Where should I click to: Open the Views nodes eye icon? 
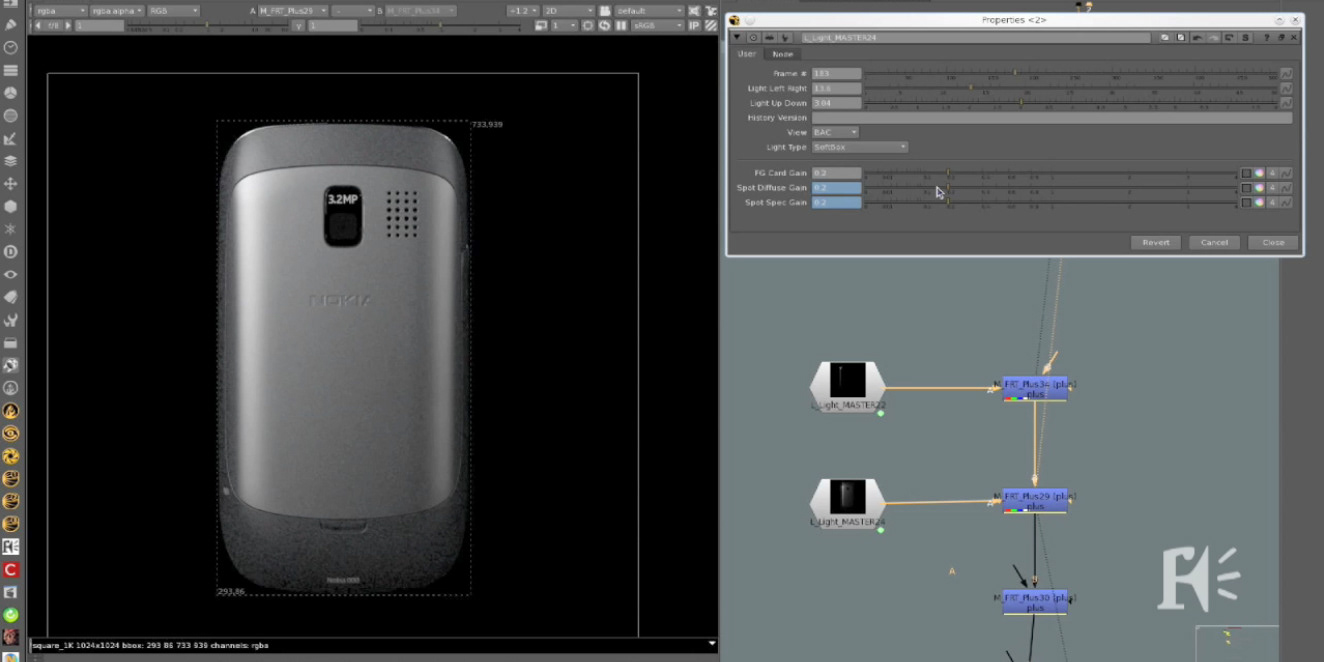point(10,275)
